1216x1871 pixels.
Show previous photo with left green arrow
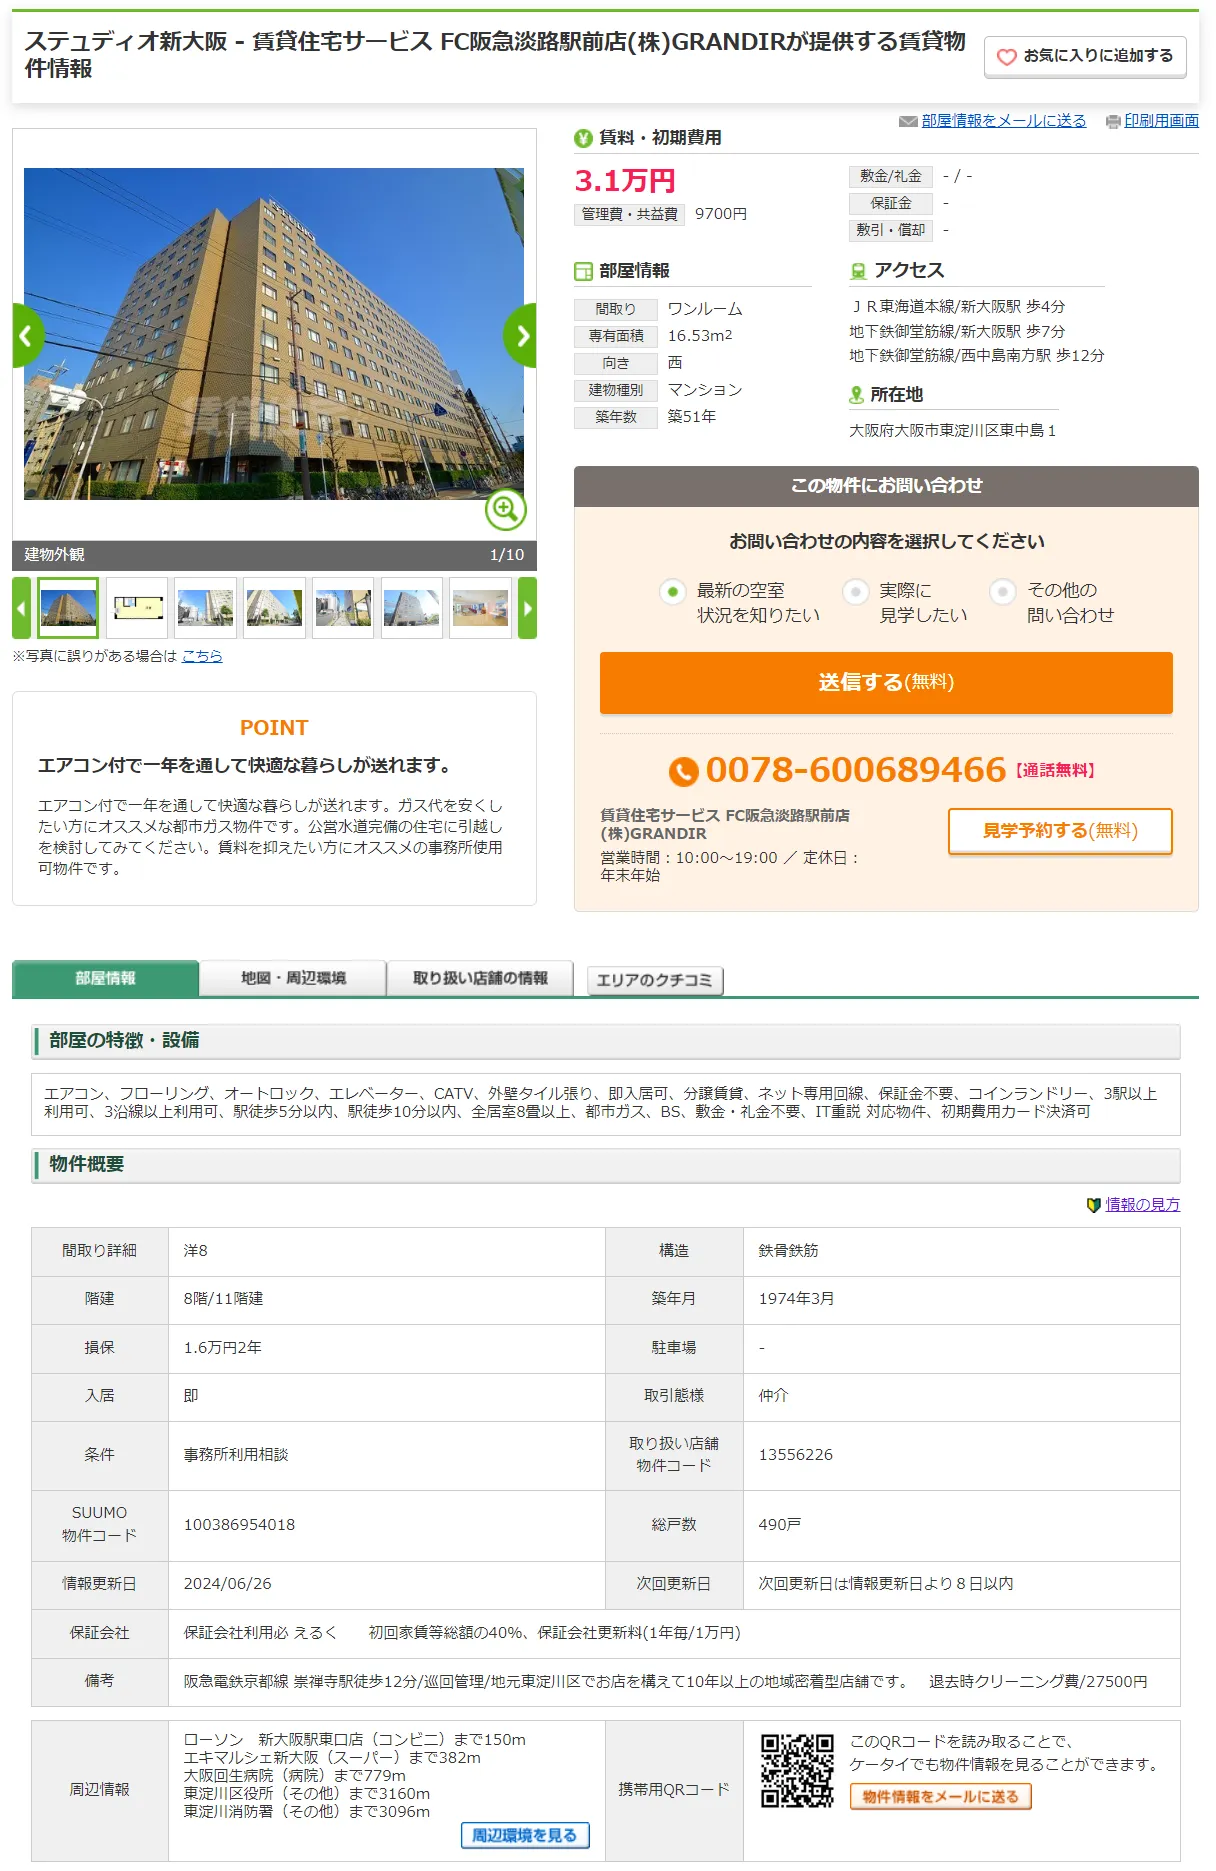coord(27,336)
